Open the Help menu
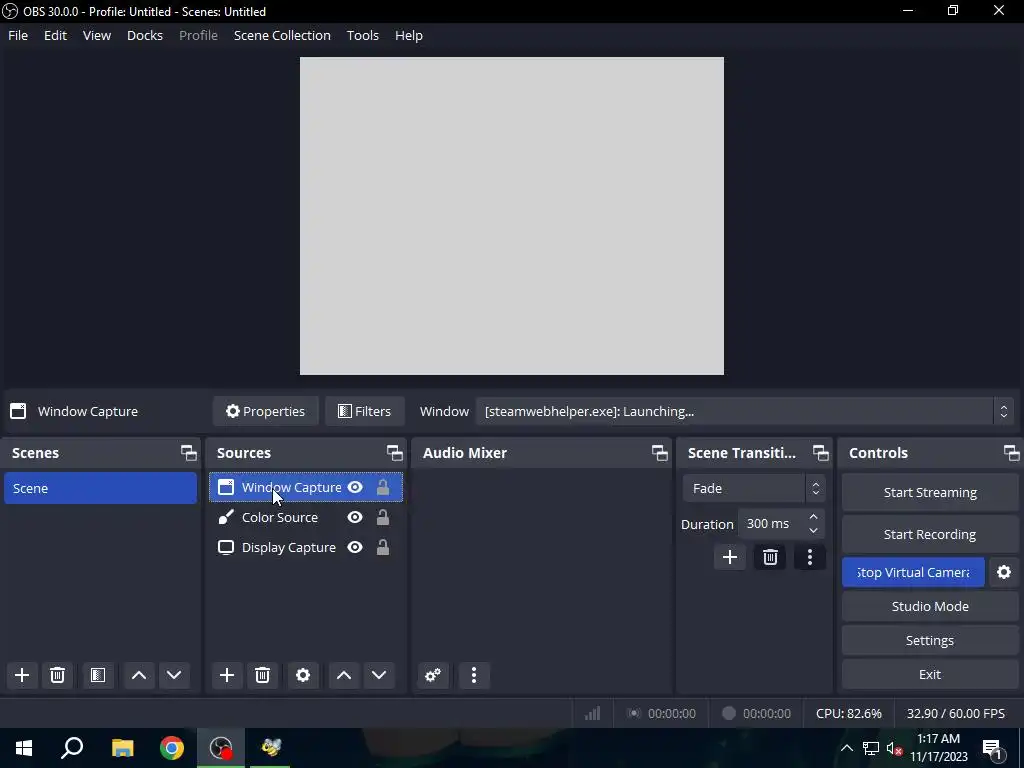Viewport: 1024px width, 768px height. (409, 35)
